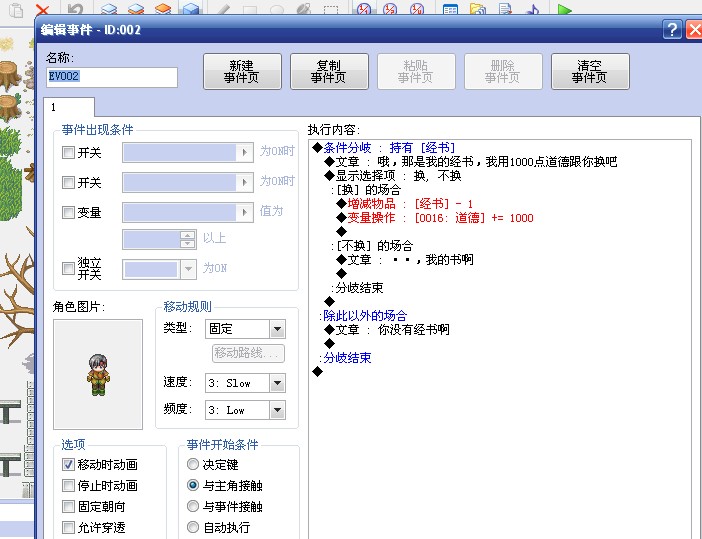Enable the 变量 condition checkbox
Image resolution: width=702 pixels, height=539 pixels.
point(68,212)
